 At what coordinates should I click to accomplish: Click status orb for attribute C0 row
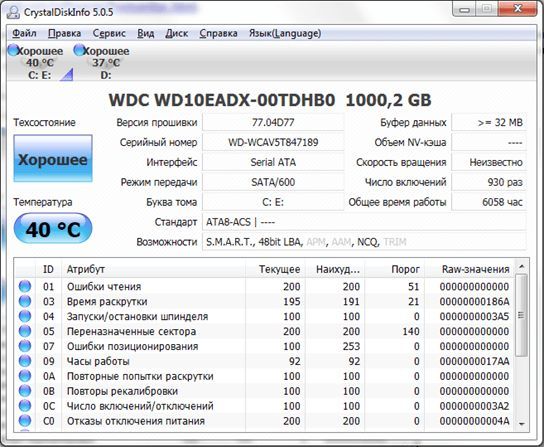point(25,421)
